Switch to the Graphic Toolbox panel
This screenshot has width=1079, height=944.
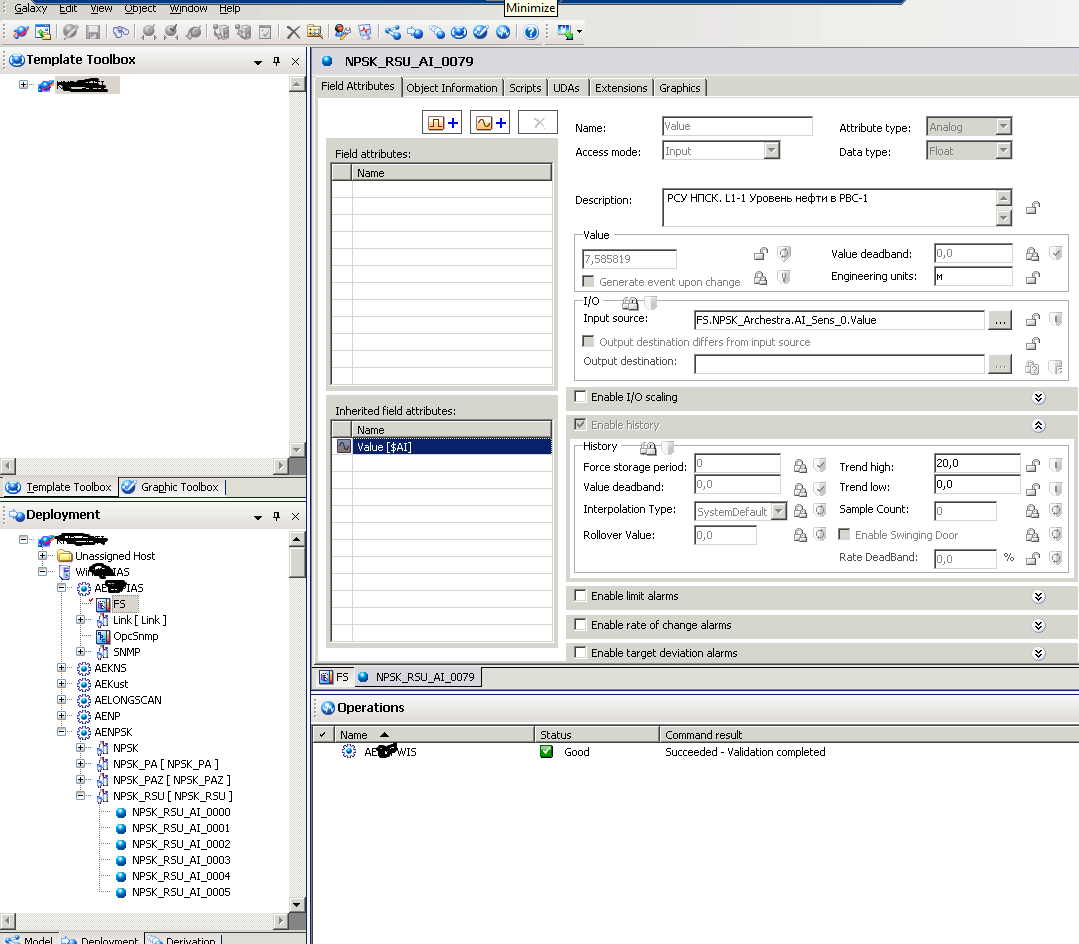171,487
